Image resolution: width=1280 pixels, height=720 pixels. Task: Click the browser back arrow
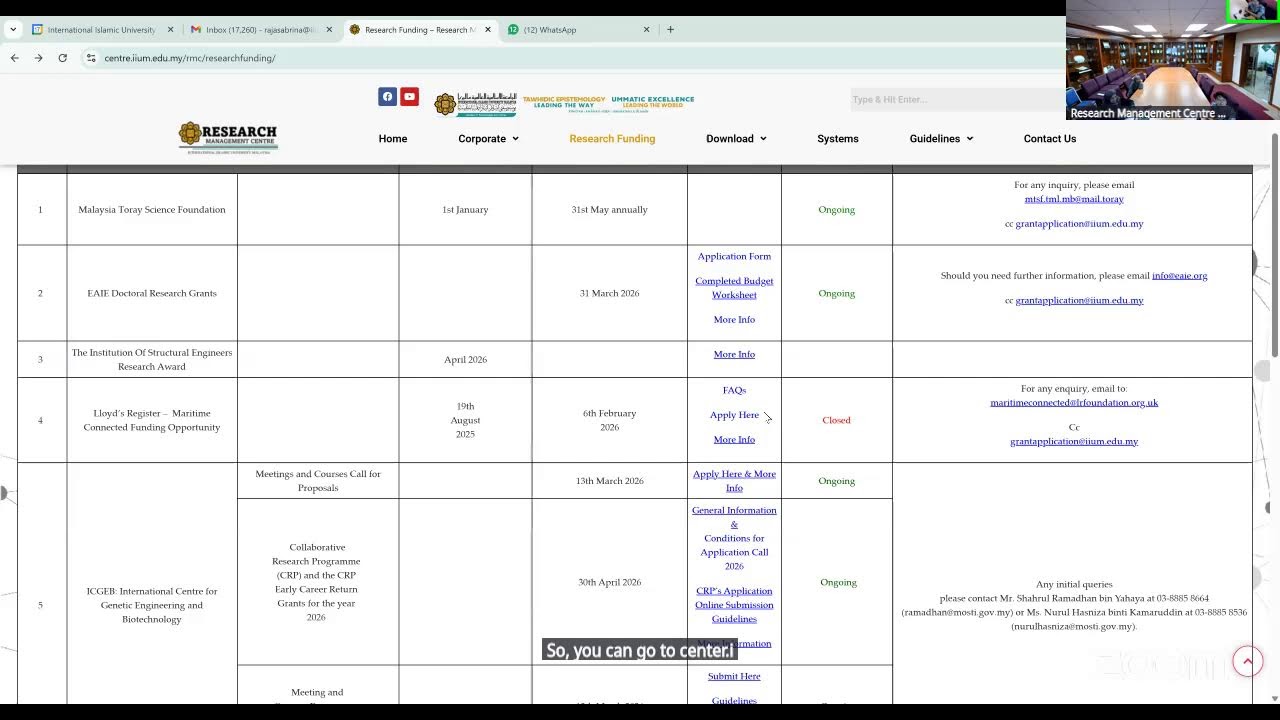(x=14, y=58)
